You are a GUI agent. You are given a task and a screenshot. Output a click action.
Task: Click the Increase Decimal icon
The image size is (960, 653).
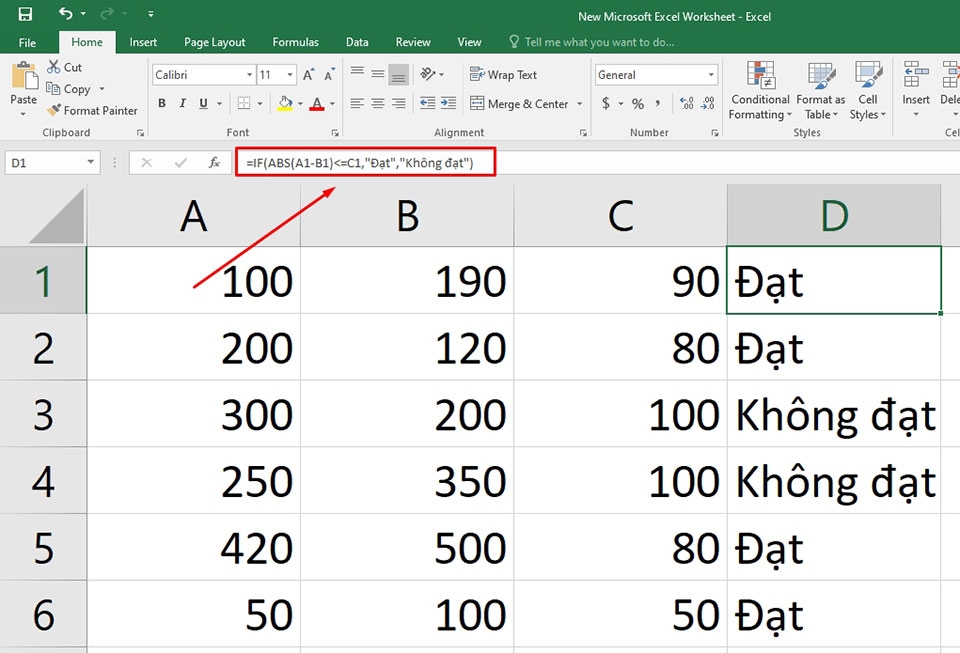pyautogui.click(x=687, y=103)
